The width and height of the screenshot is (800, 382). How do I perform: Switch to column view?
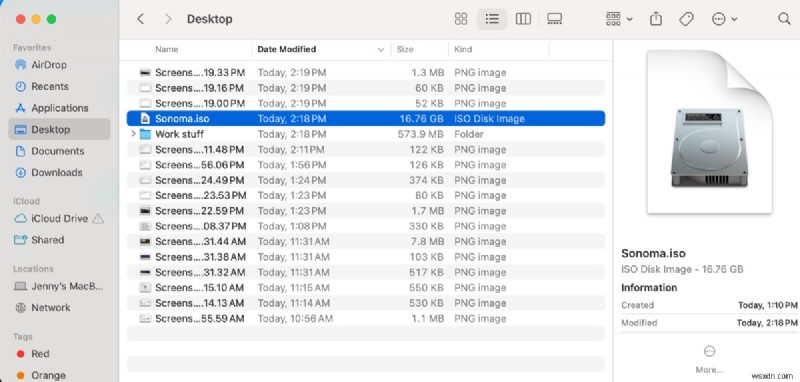[523, 19]
